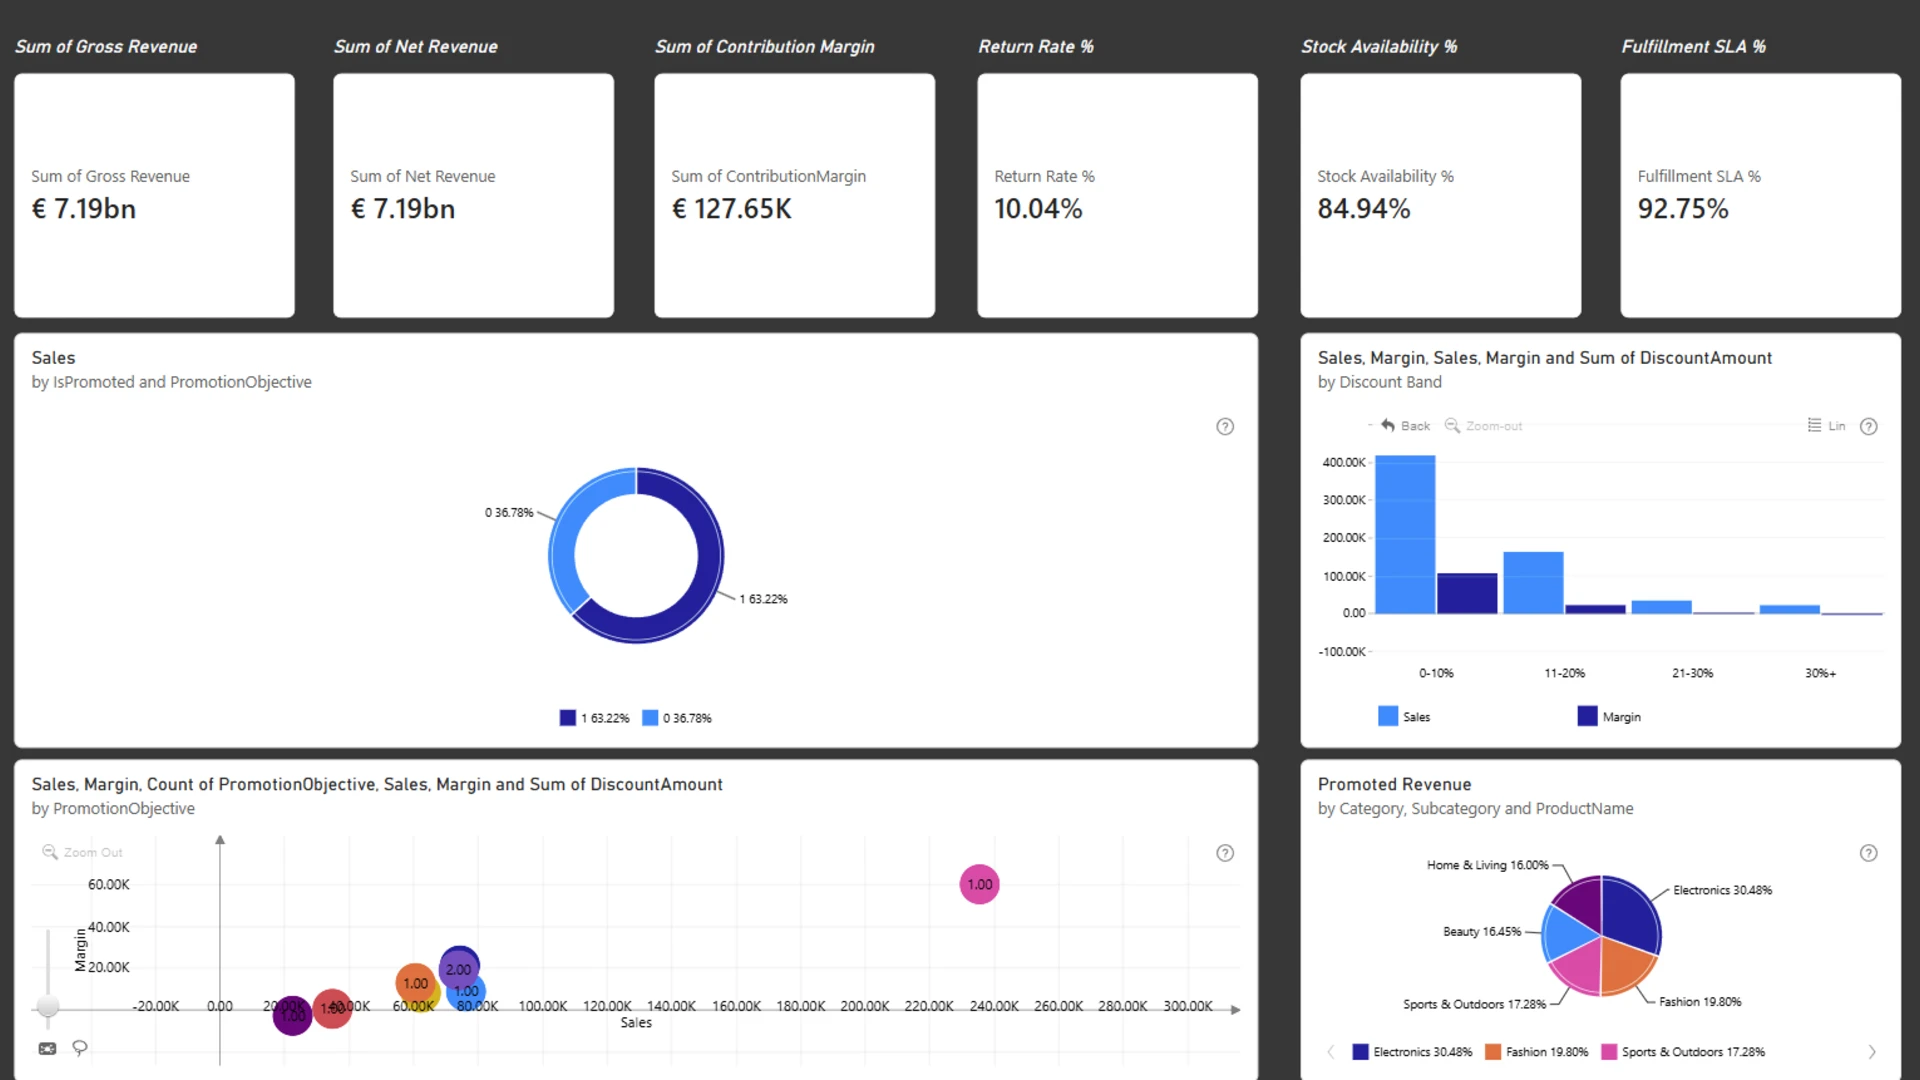This screenshot has width=1920, height=1080.
Task: Select the Sum of ContributionMargin € 127.65K card
Action: [794, 195]
